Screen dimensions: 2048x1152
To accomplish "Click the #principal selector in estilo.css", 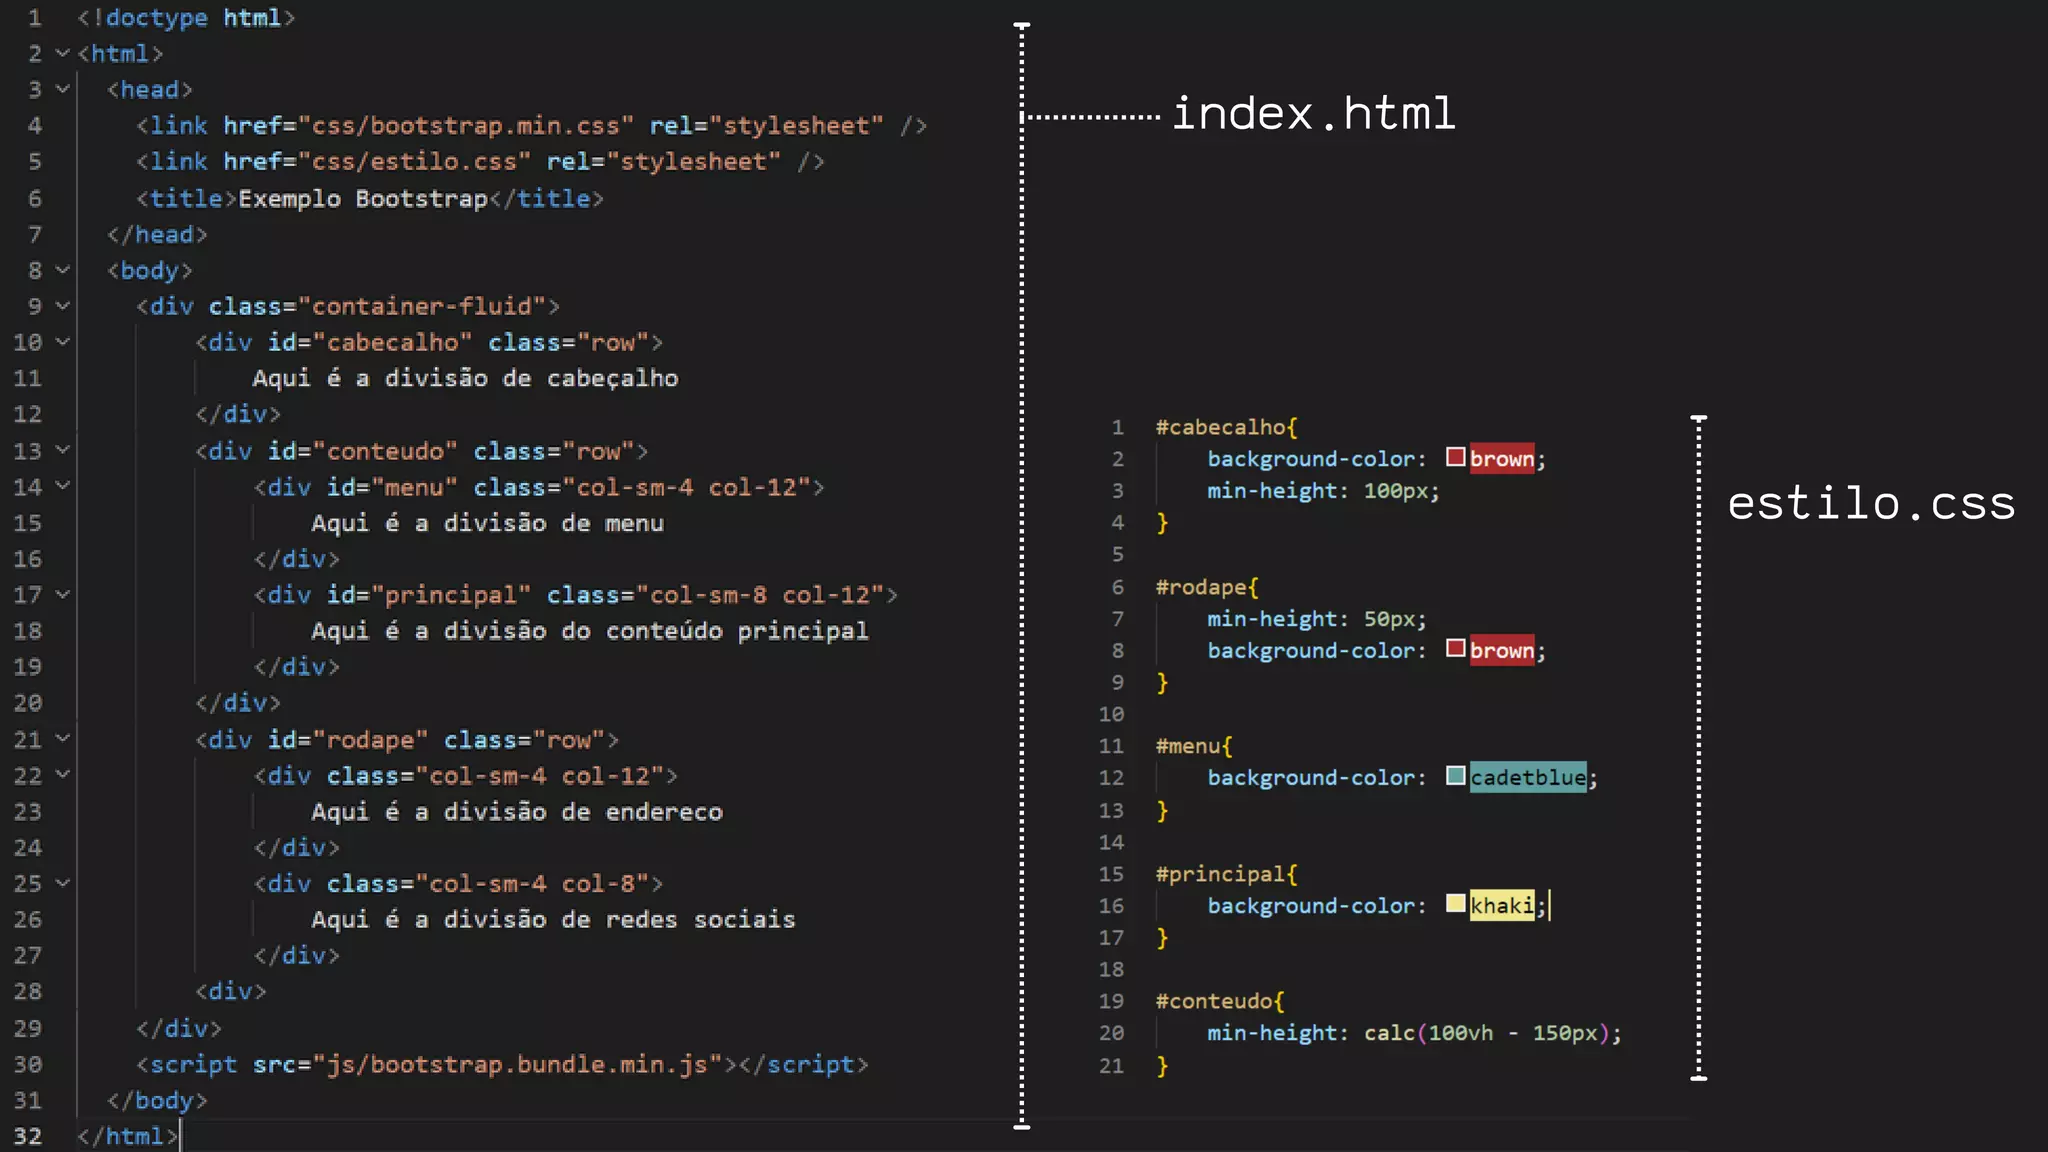I will 1221,874.
